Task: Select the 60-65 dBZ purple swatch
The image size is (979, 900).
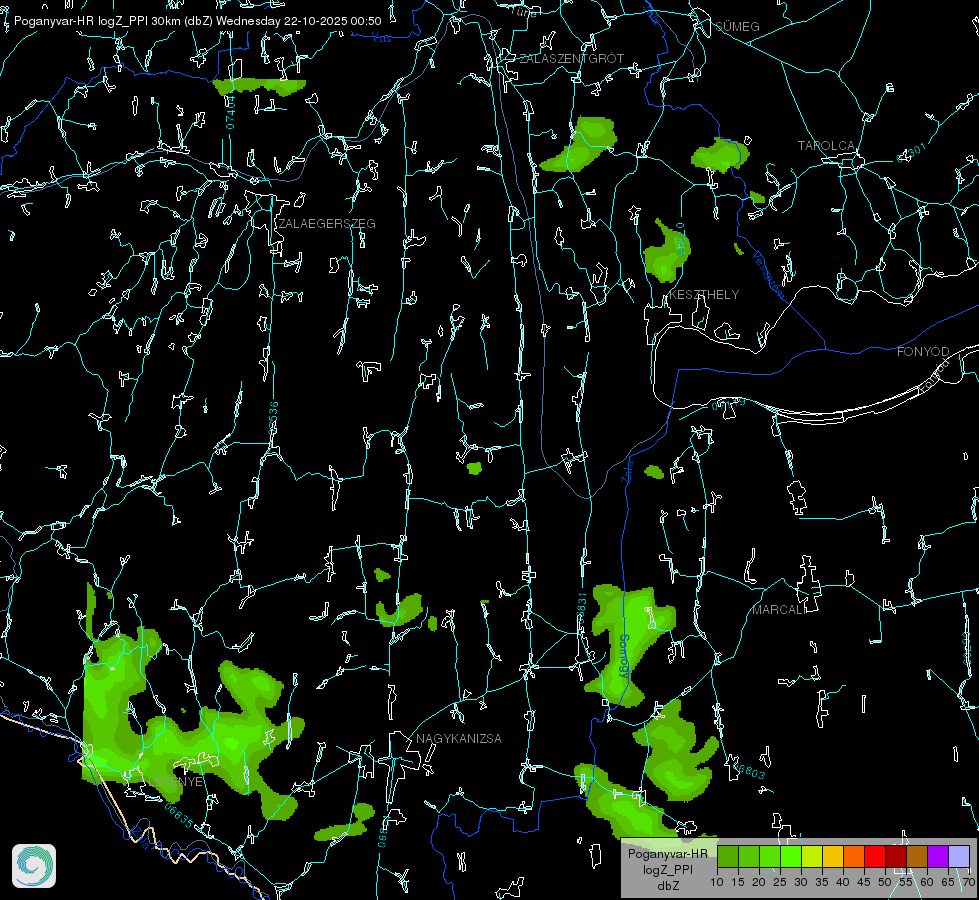Action: tap(938, 856)
